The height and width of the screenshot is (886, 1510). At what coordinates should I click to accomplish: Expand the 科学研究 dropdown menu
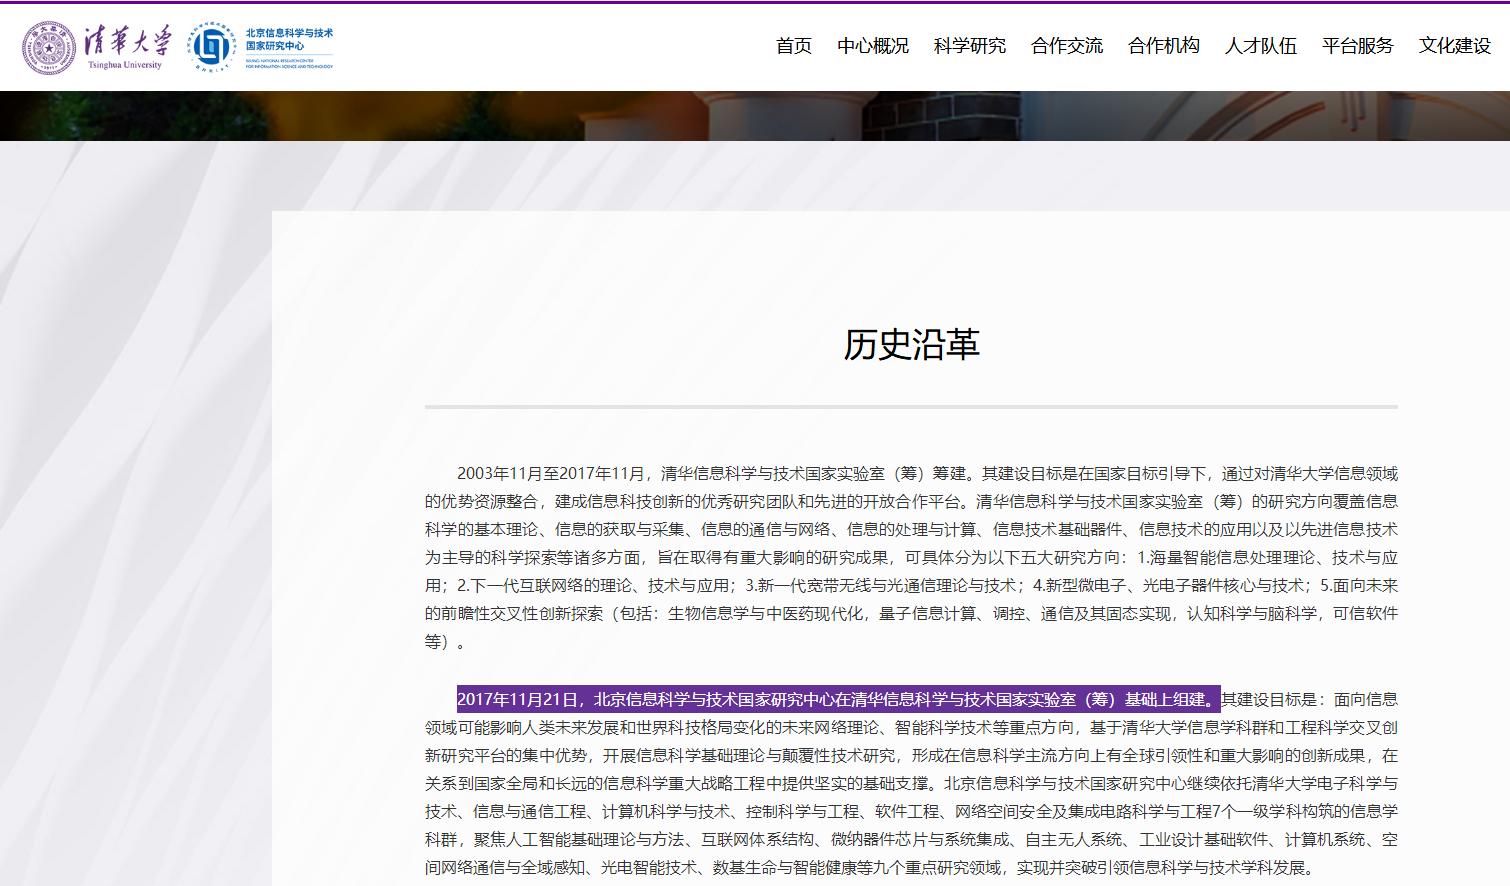970,46
